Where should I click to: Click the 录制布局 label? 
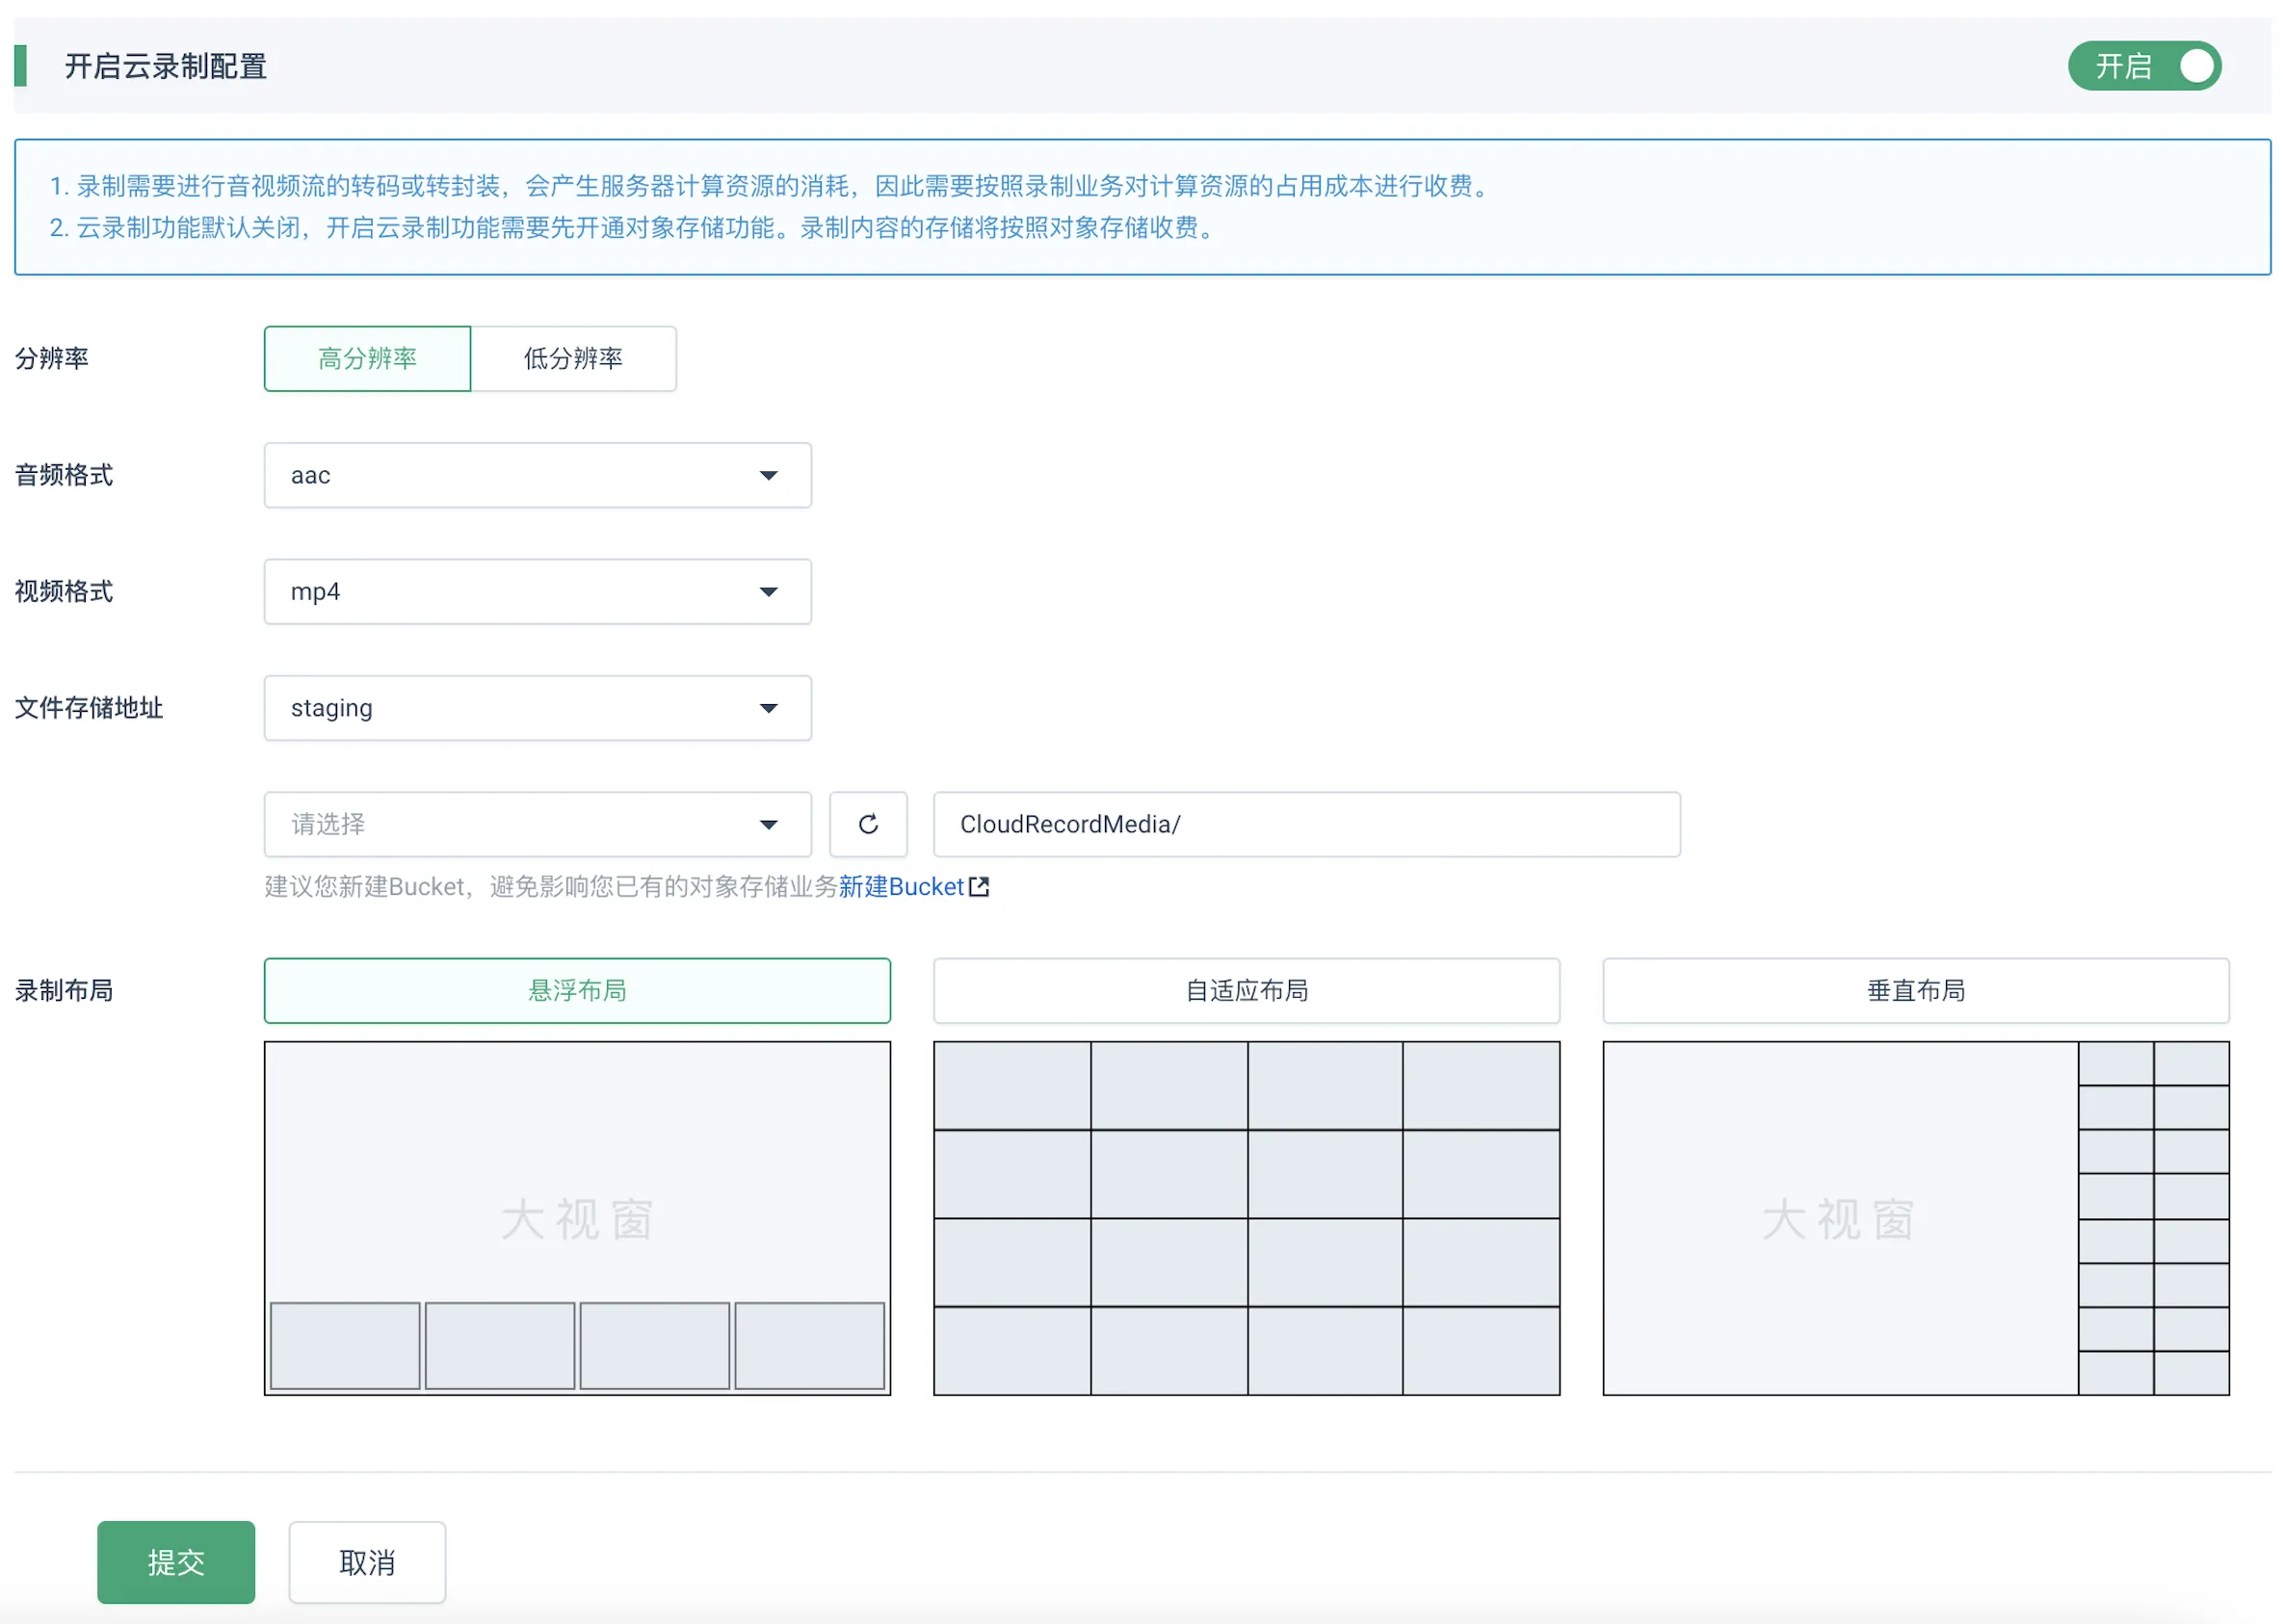64,990
